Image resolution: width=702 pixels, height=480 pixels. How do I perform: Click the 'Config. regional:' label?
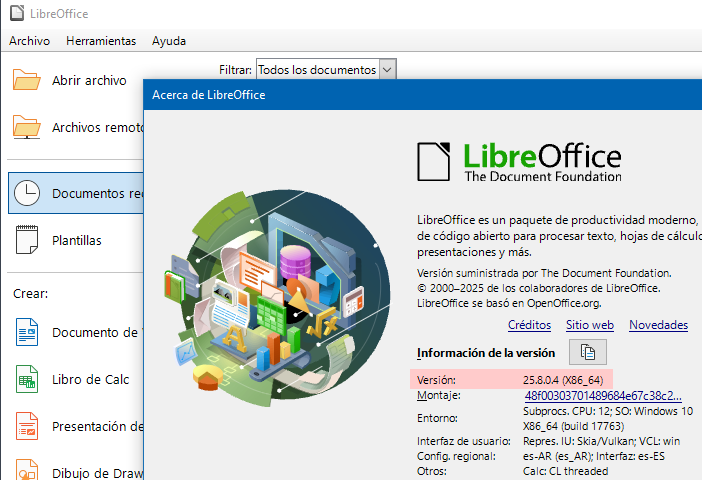click(456, 456)
